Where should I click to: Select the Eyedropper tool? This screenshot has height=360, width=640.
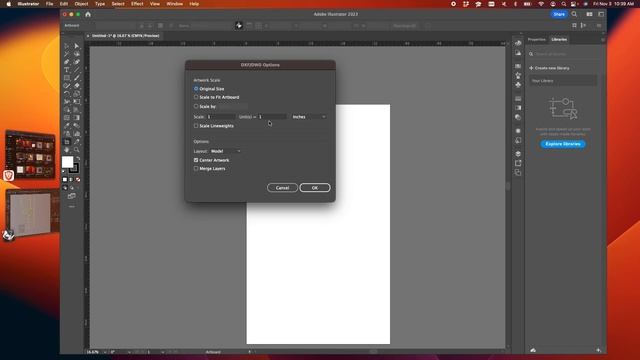pos(67,126)
